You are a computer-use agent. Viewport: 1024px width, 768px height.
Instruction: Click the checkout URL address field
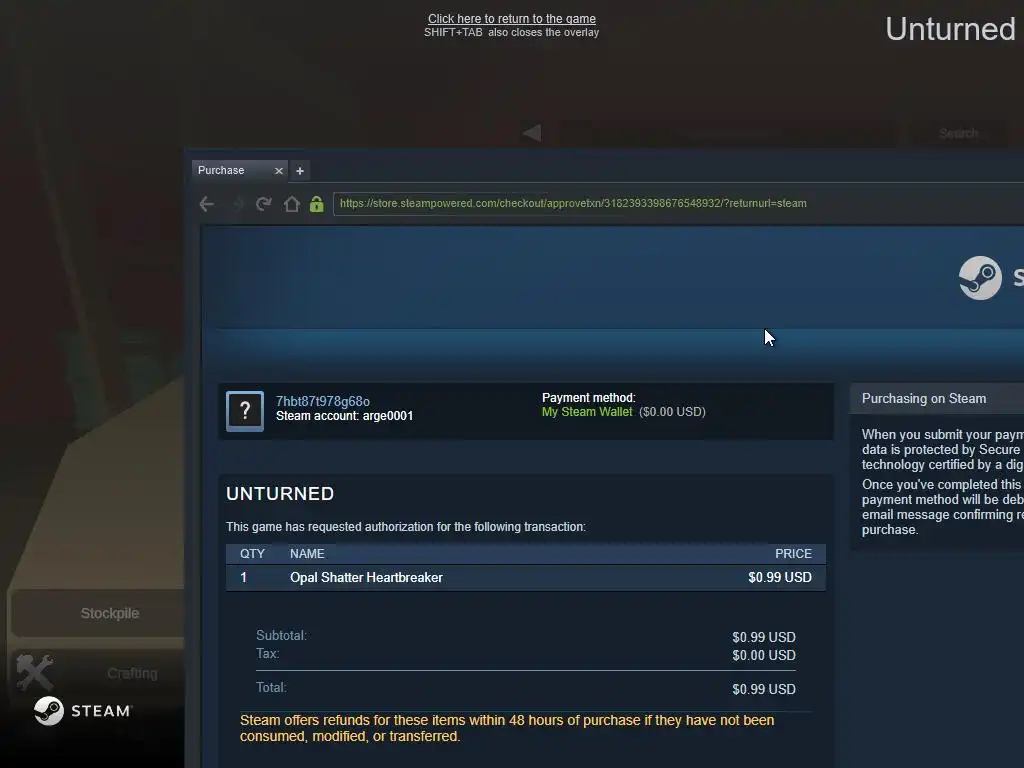(x=678, y=204)
